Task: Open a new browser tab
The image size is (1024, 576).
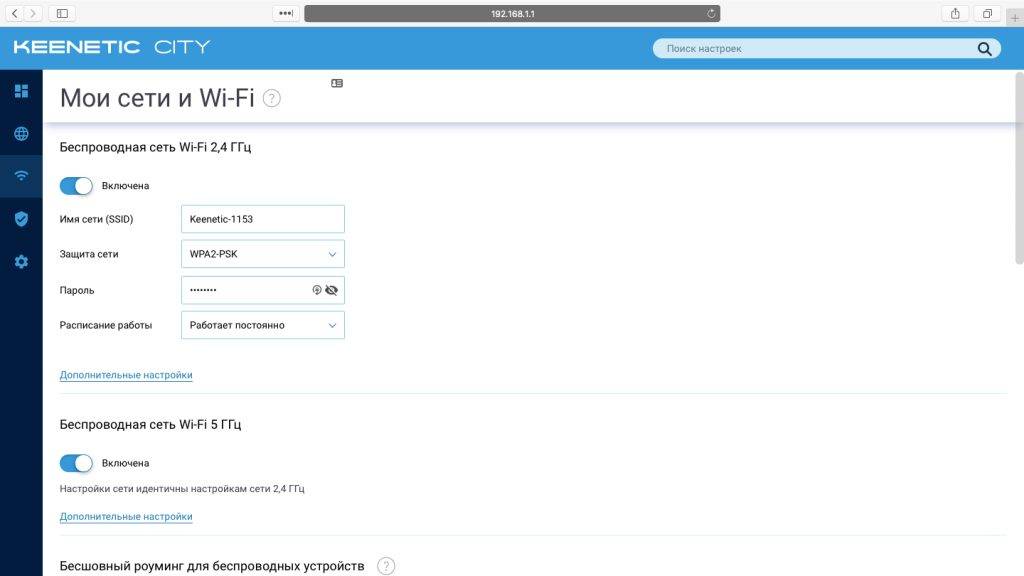Action: [1015, 17]
